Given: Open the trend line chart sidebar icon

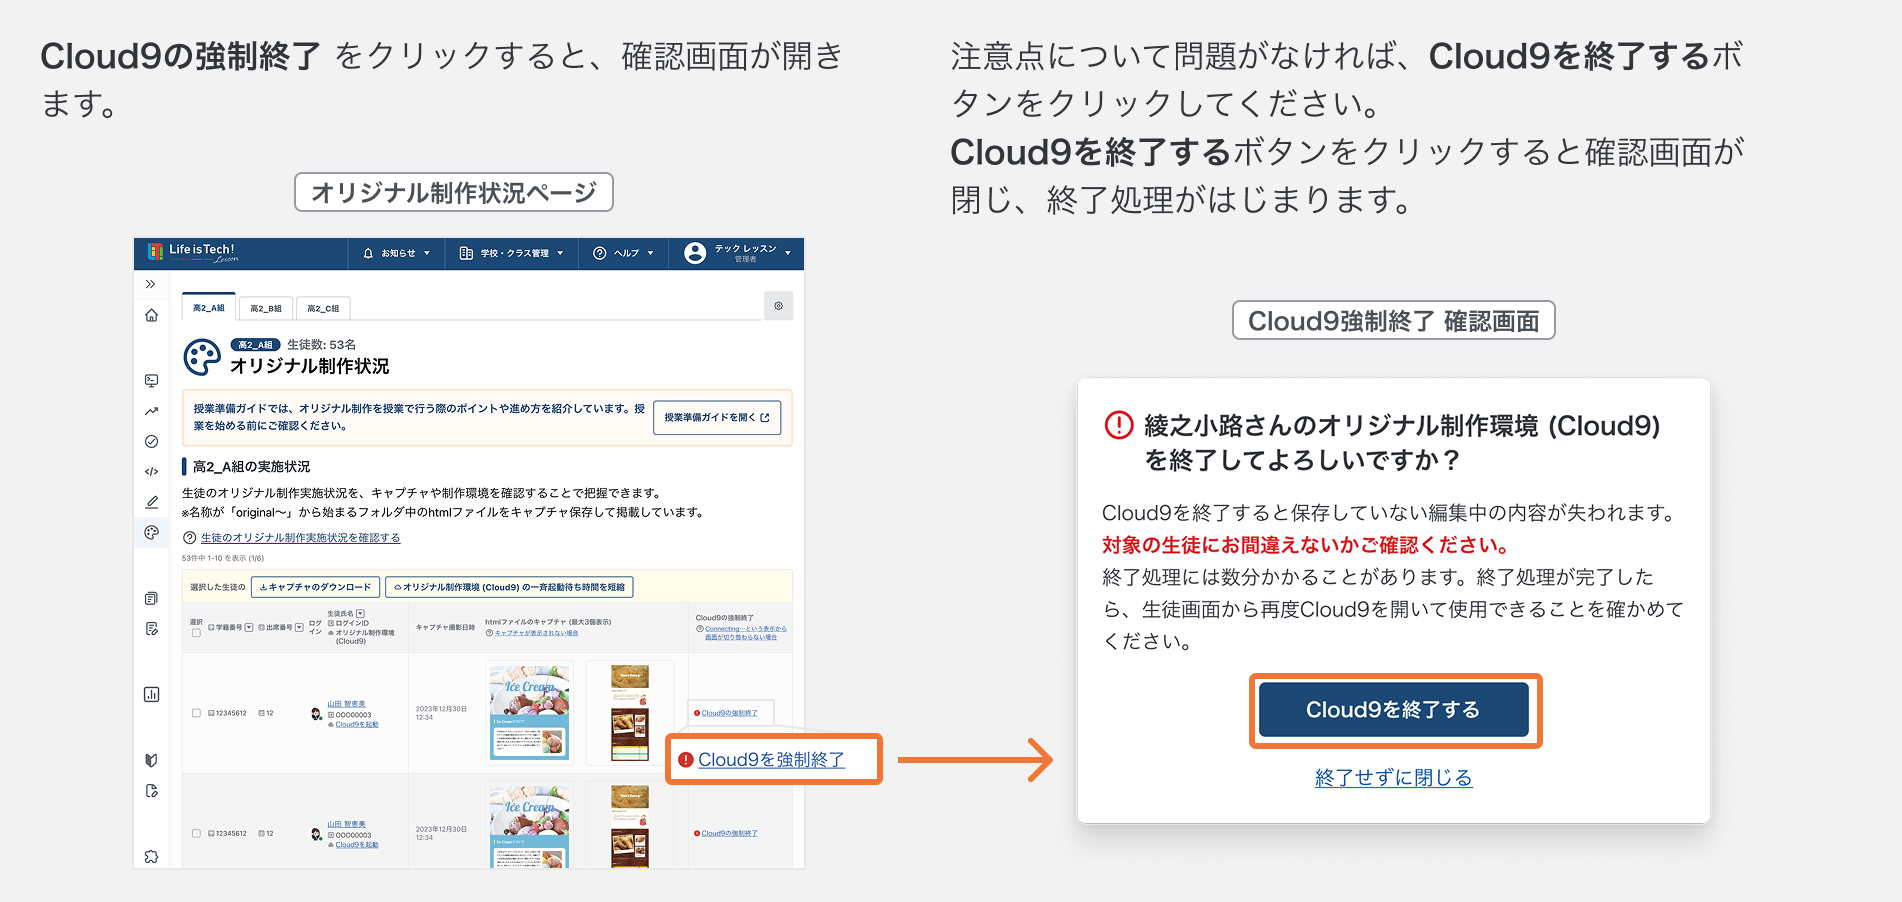Looking at the screenshot, I should tap(151, 411).
